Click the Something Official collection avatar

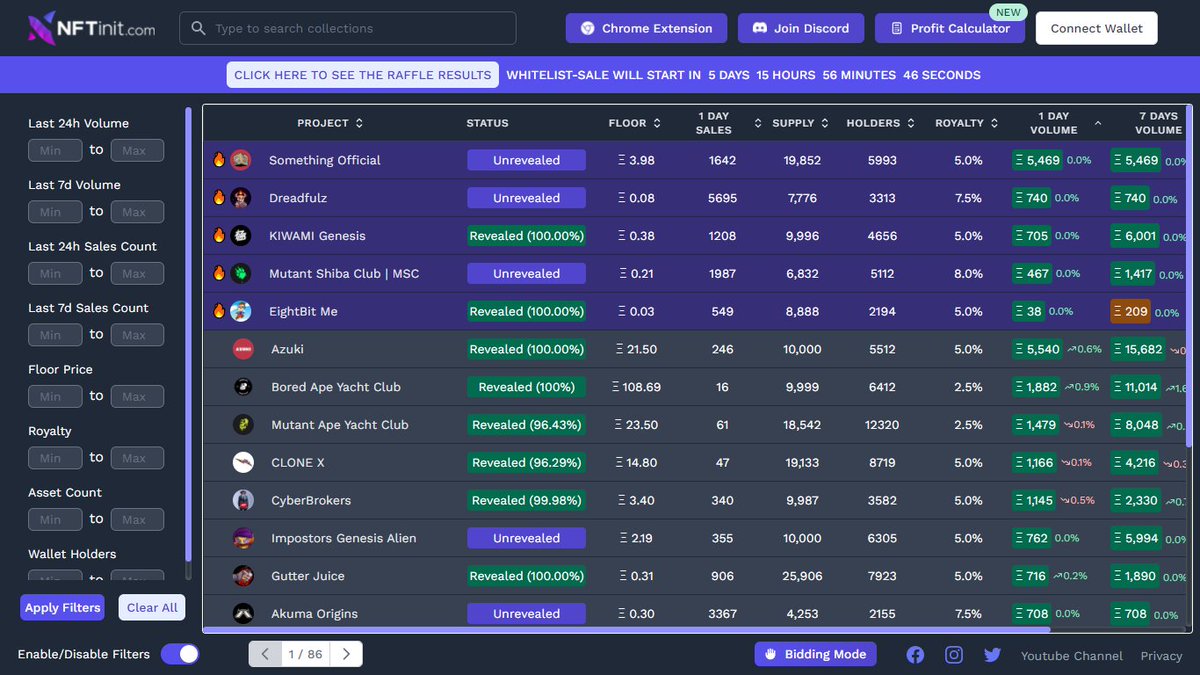point(240,160)
